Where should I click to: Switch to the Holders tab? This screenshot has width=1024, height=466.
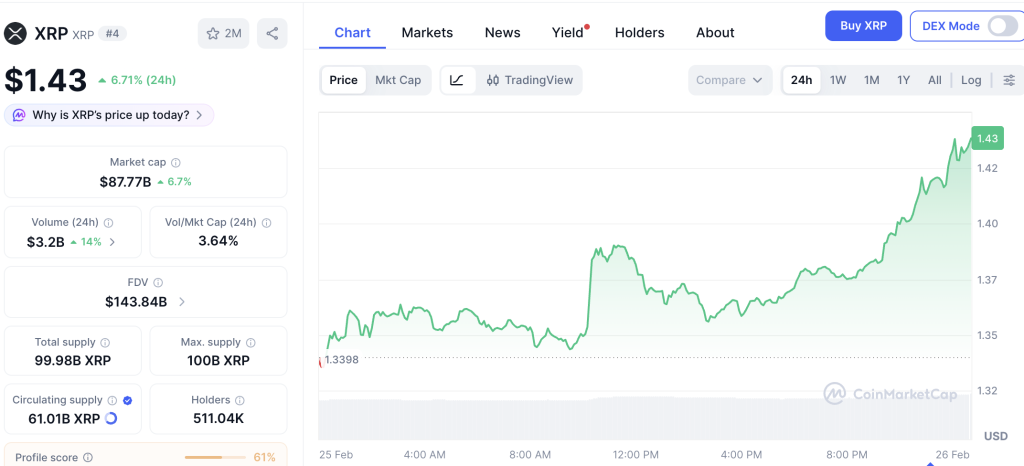[x=639, y=33]
